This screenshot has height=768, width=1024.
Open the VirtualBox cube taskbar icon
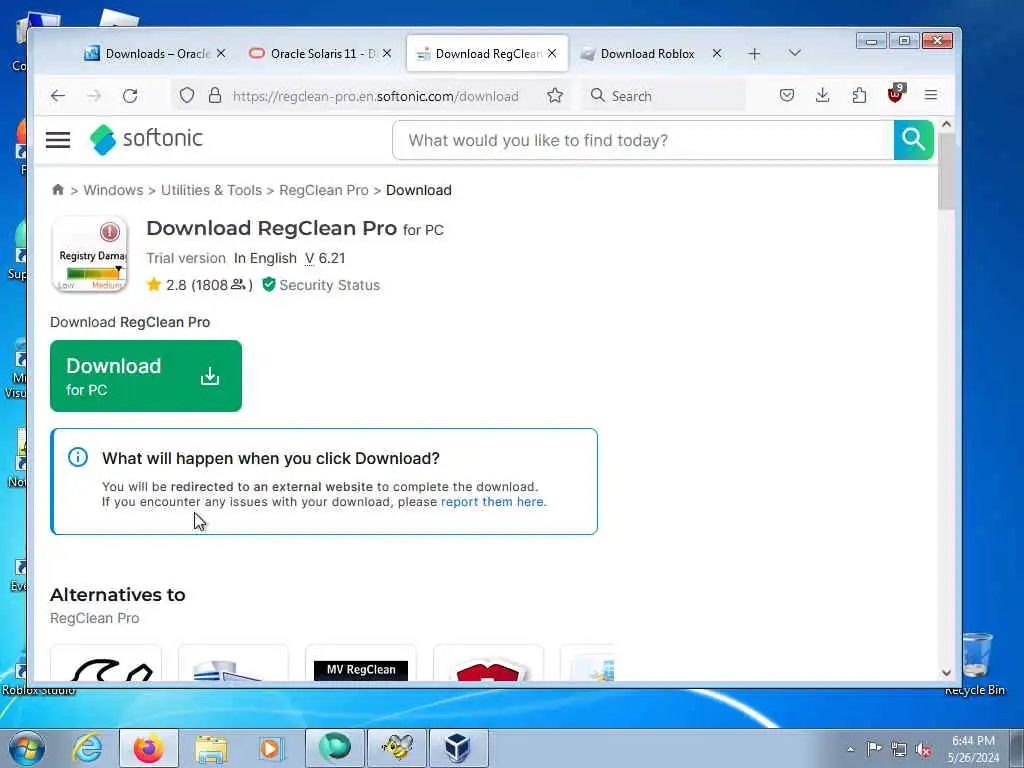(457, 748)
